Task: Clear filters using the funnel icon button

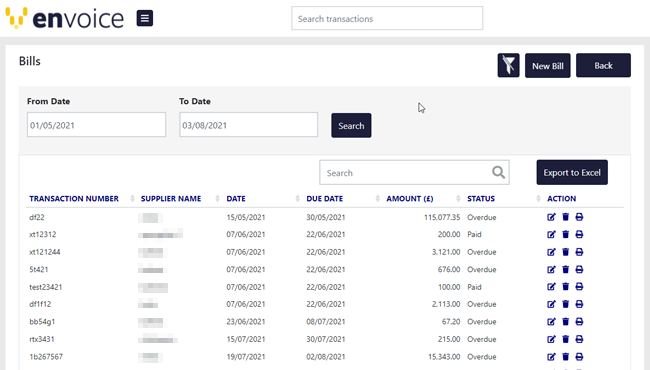Action: coord(508,65)
